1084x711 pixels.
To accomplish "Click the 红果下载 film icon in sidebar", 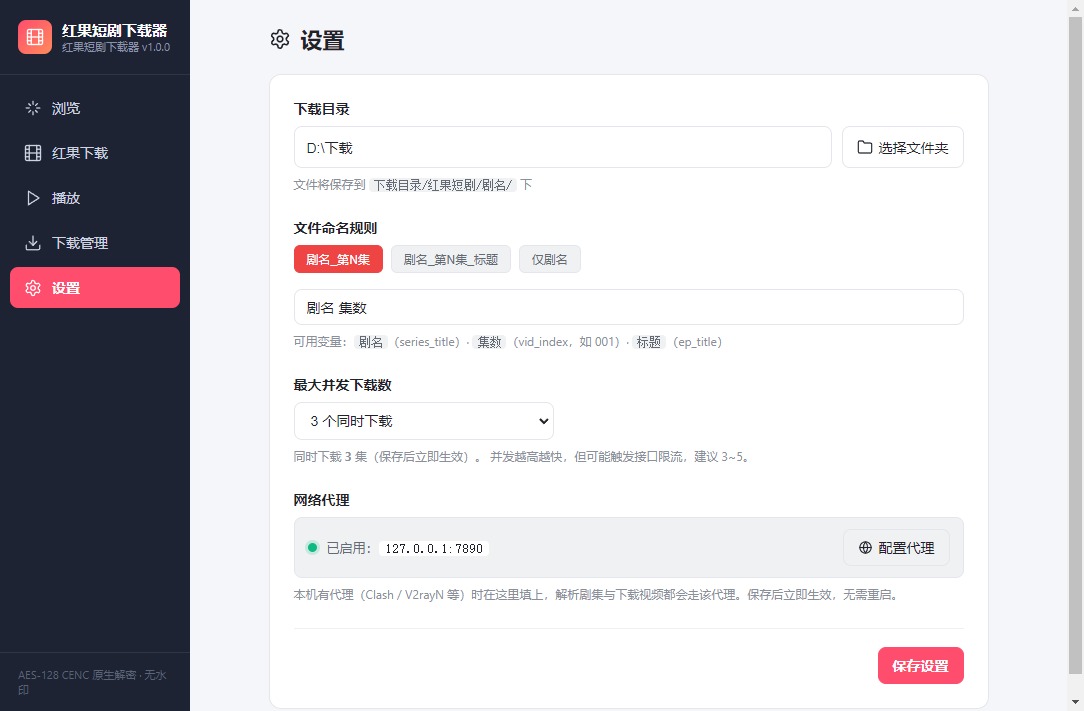I will click(x=32, y=153).
